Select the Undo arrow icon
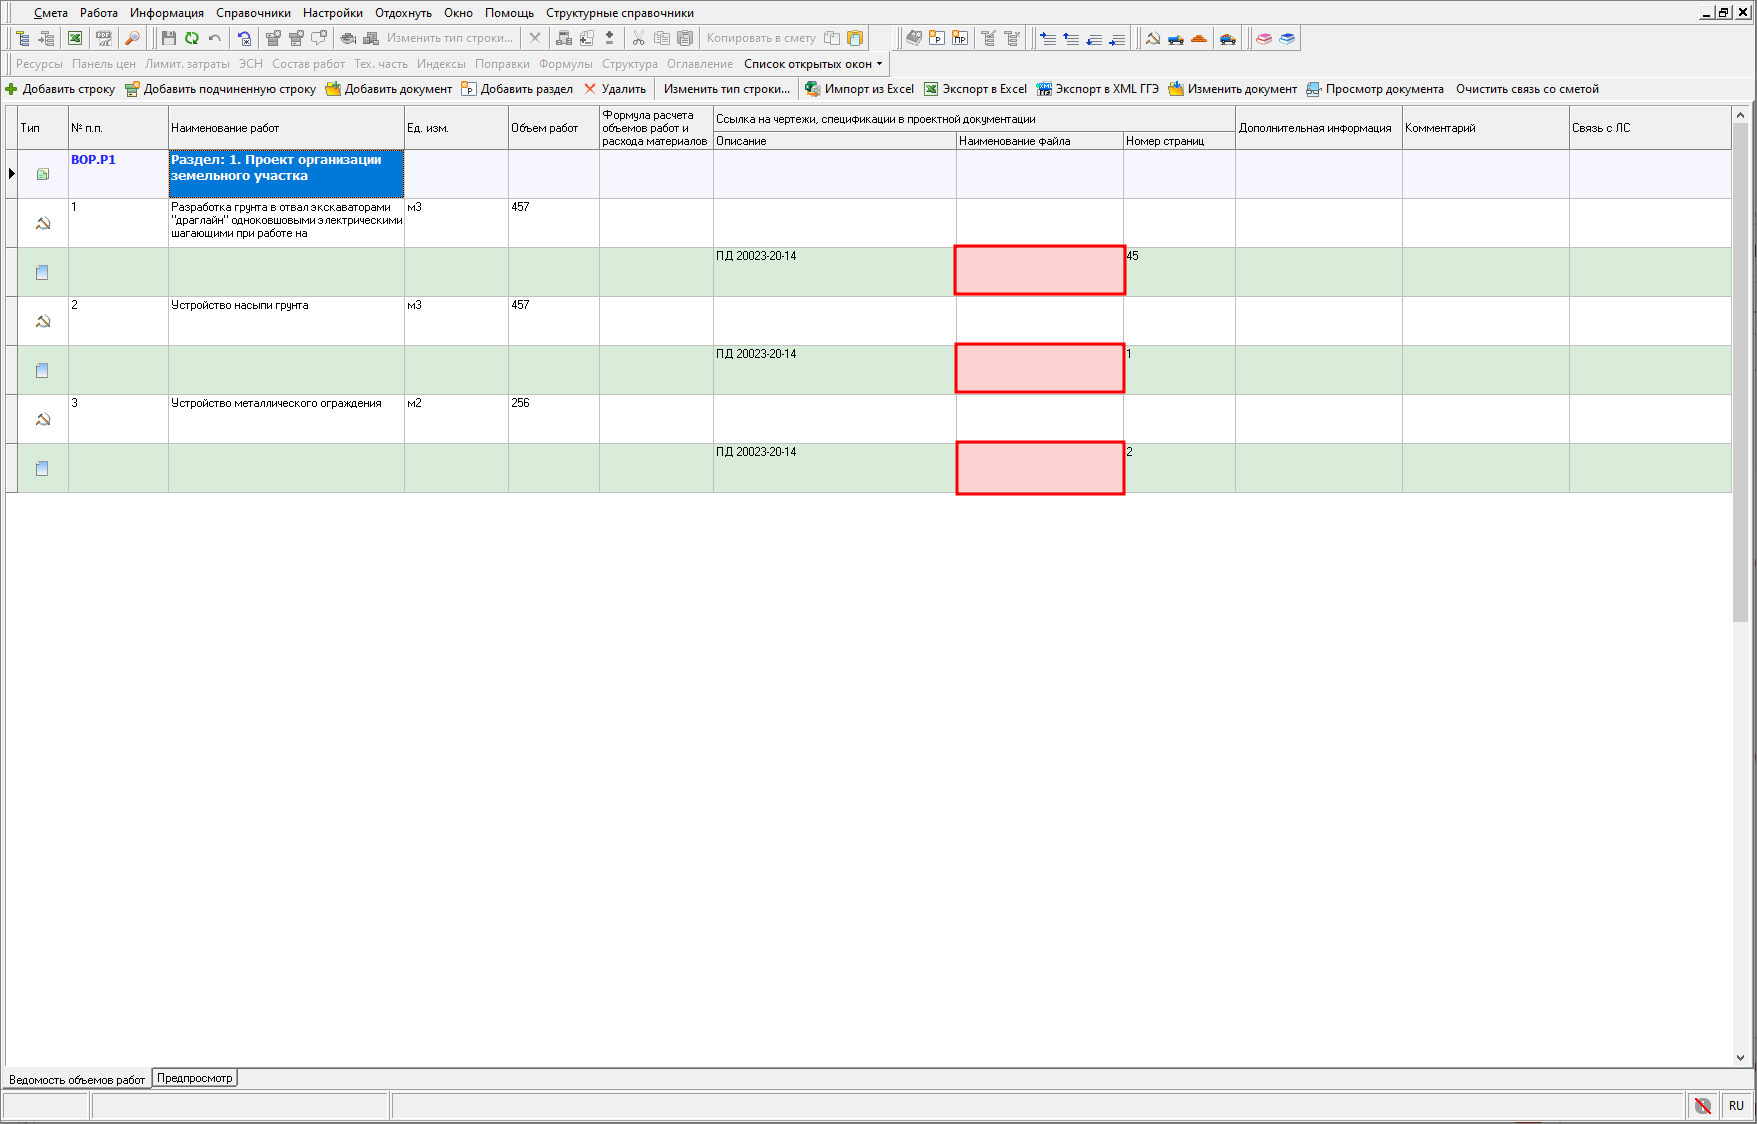This screenshot has width=1757, height=1124. pos(215,38)
